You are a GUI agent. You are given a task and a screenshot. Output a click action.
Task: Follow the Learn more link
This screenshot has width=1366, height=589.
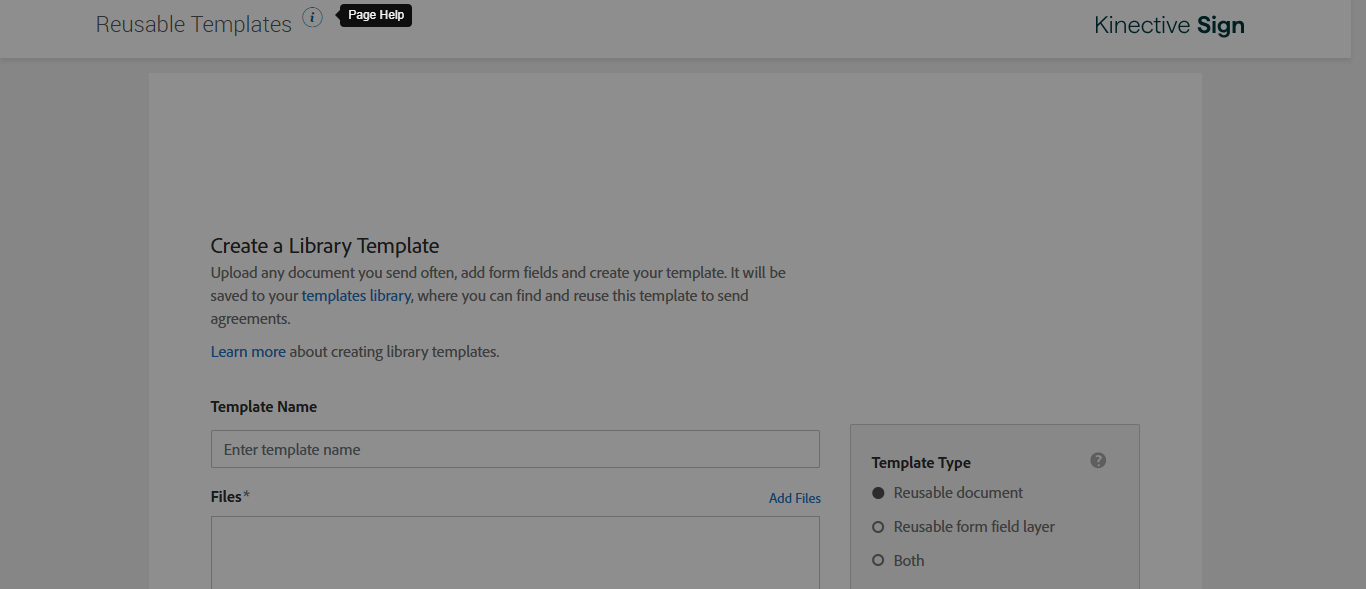click(x=248, y=352)
